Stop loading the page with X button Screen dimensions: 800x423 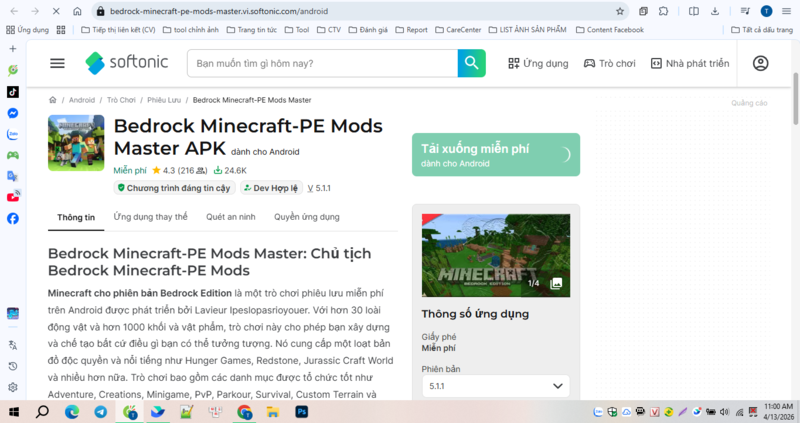pos(56,11)
